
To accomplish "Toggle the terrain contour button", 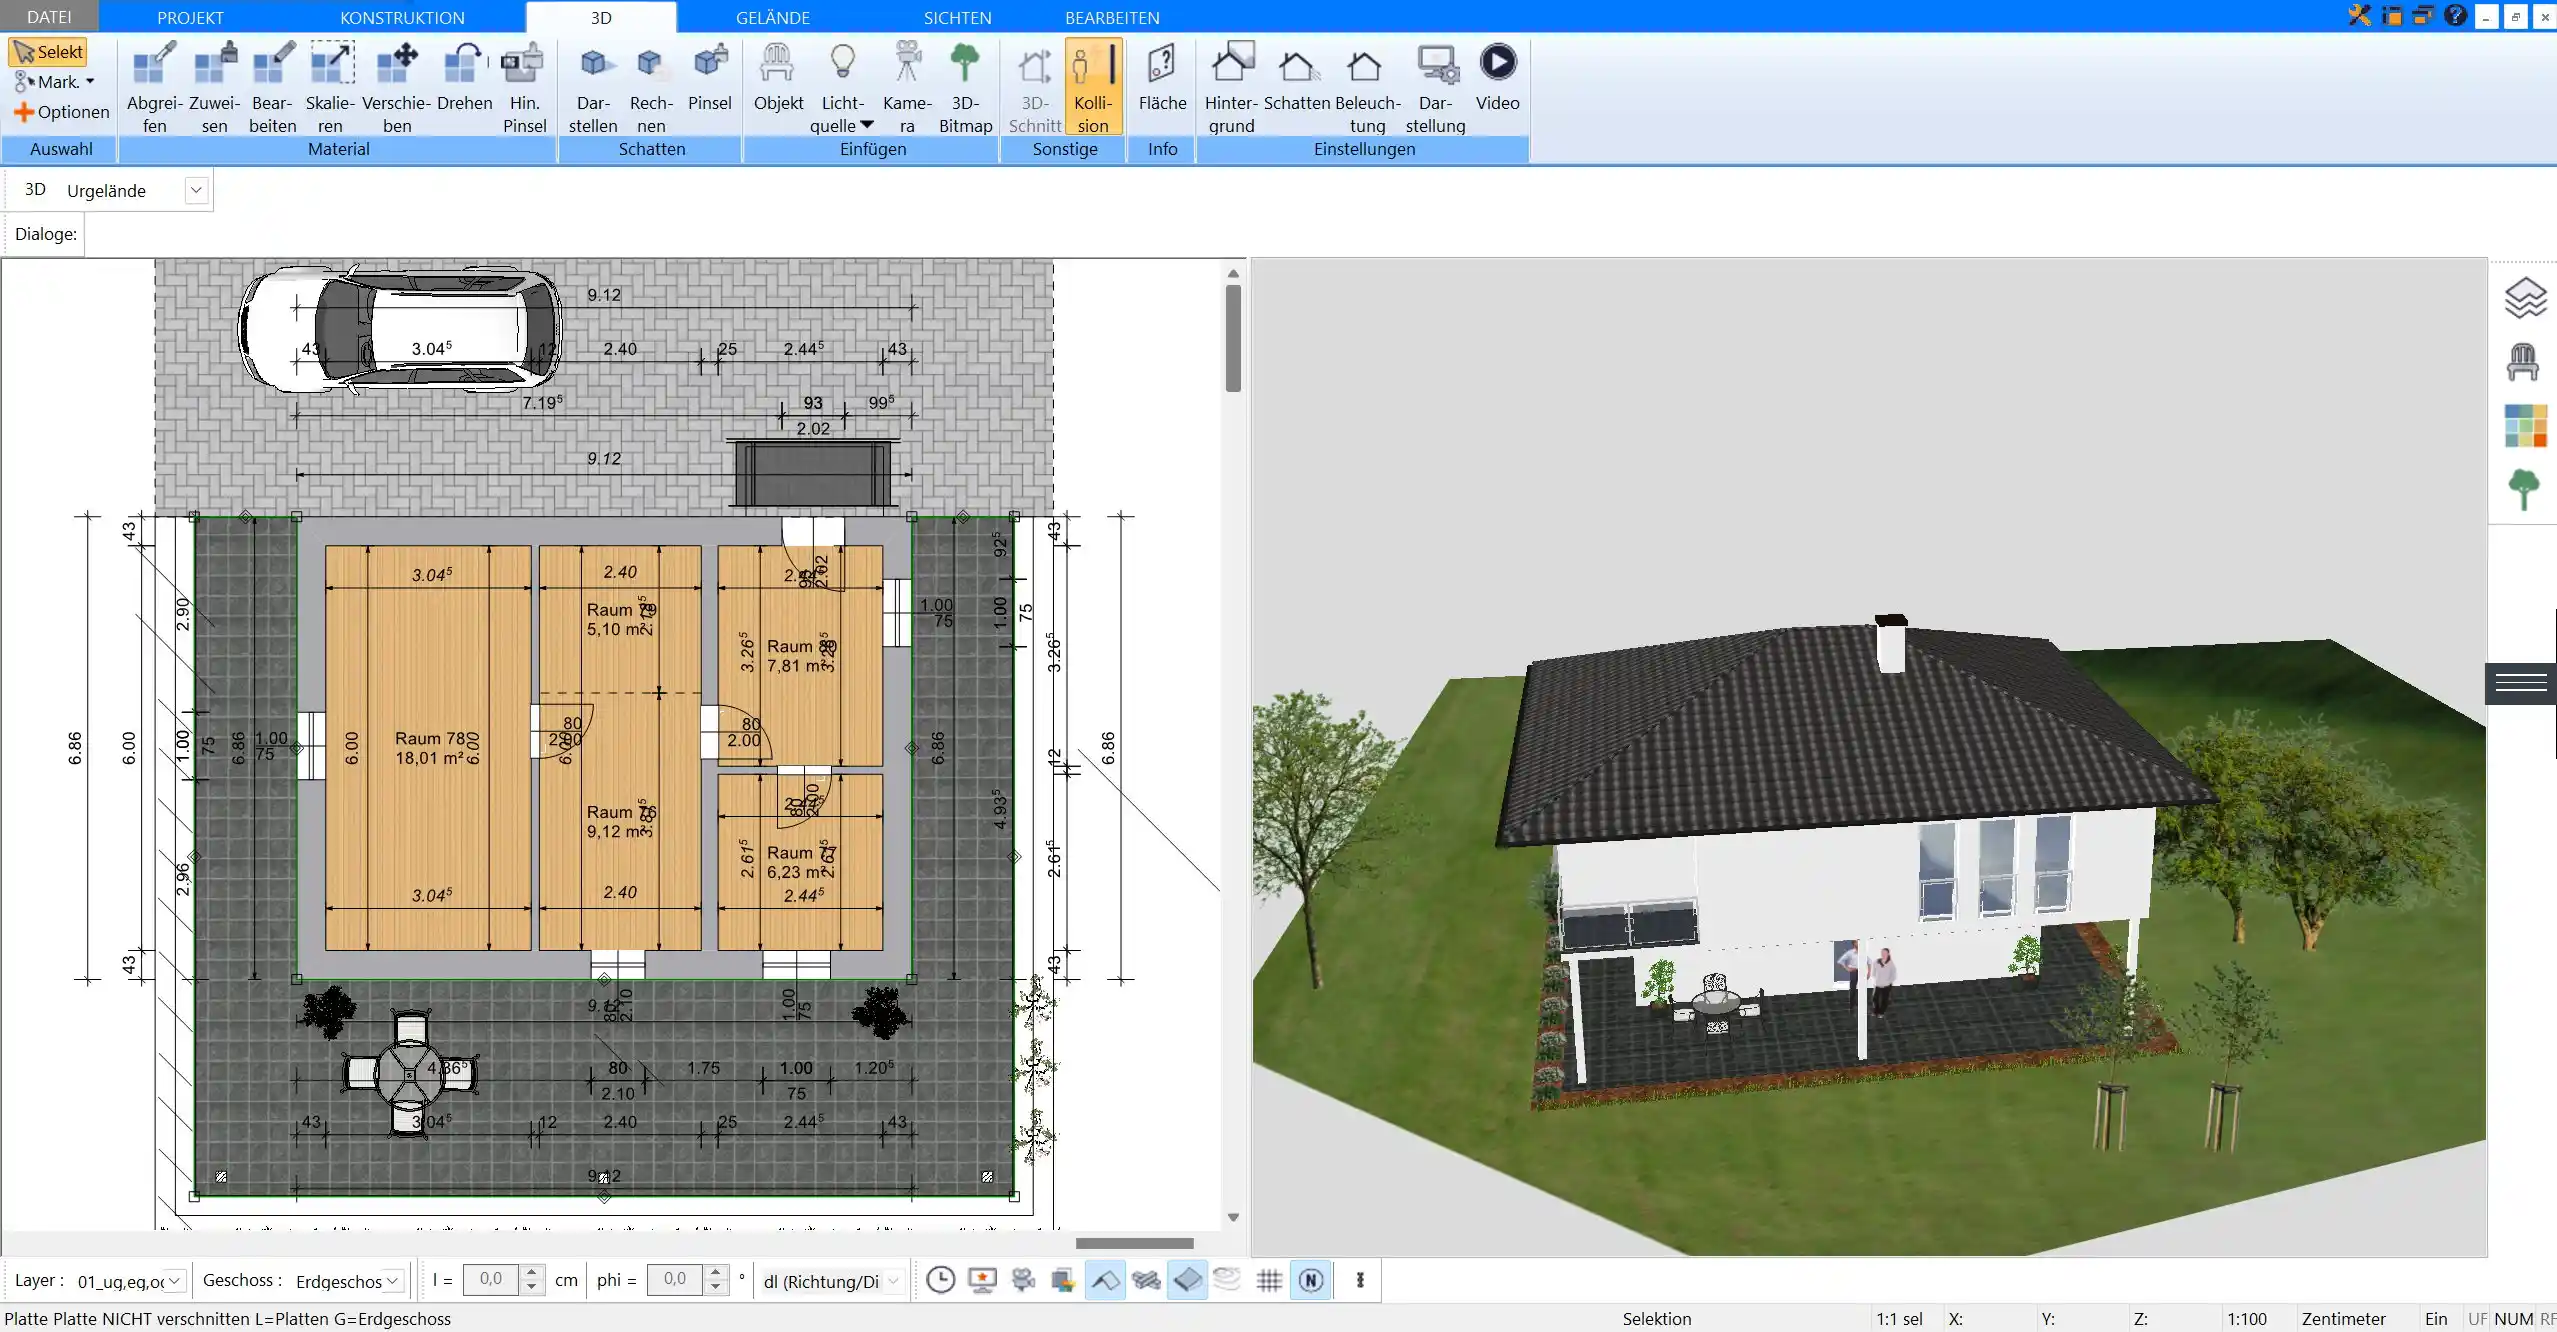I will click(x=1228, y=1280).
